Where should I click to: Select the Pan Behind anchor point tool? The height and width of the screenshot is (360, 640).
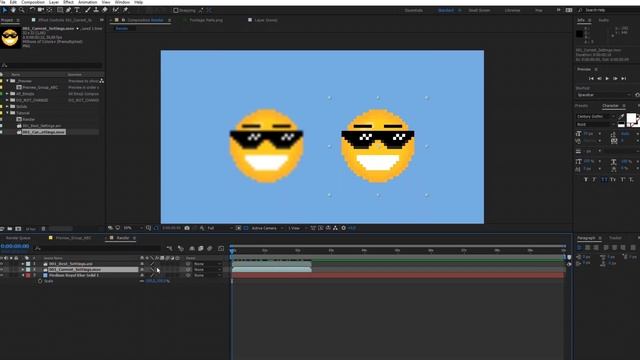point(50,10)
